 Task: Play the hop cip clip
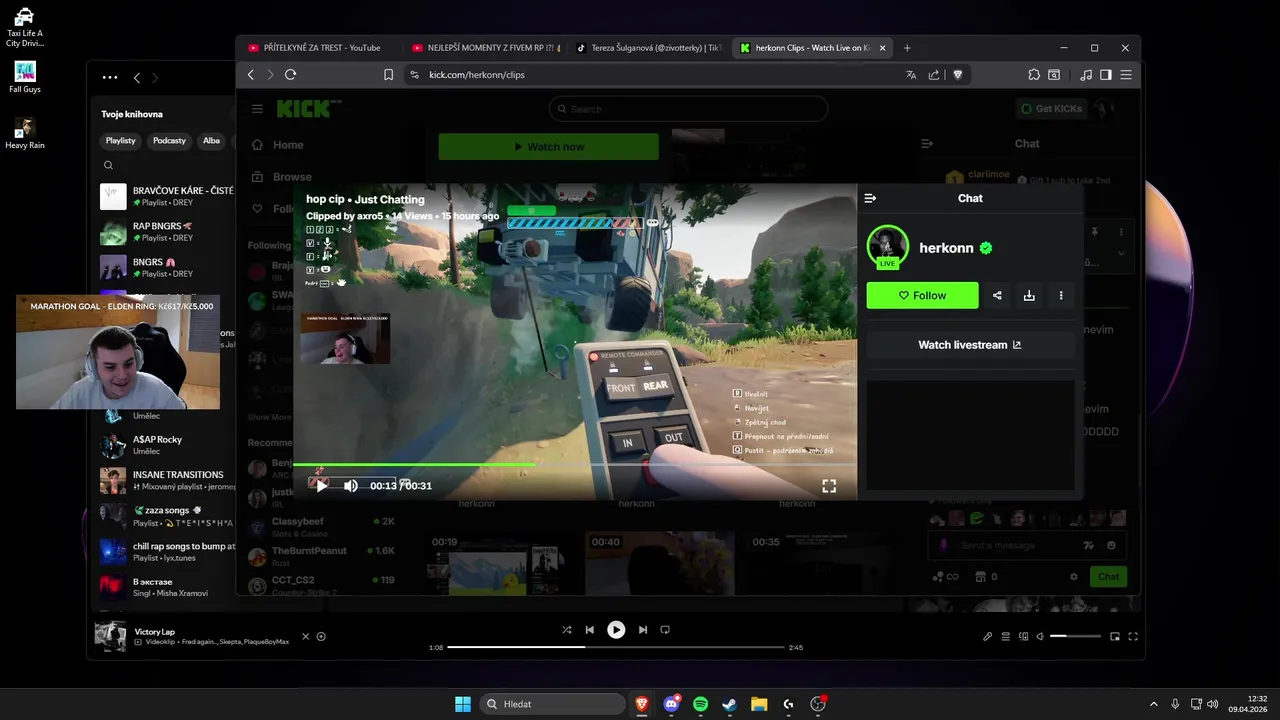tap(321, 485)
